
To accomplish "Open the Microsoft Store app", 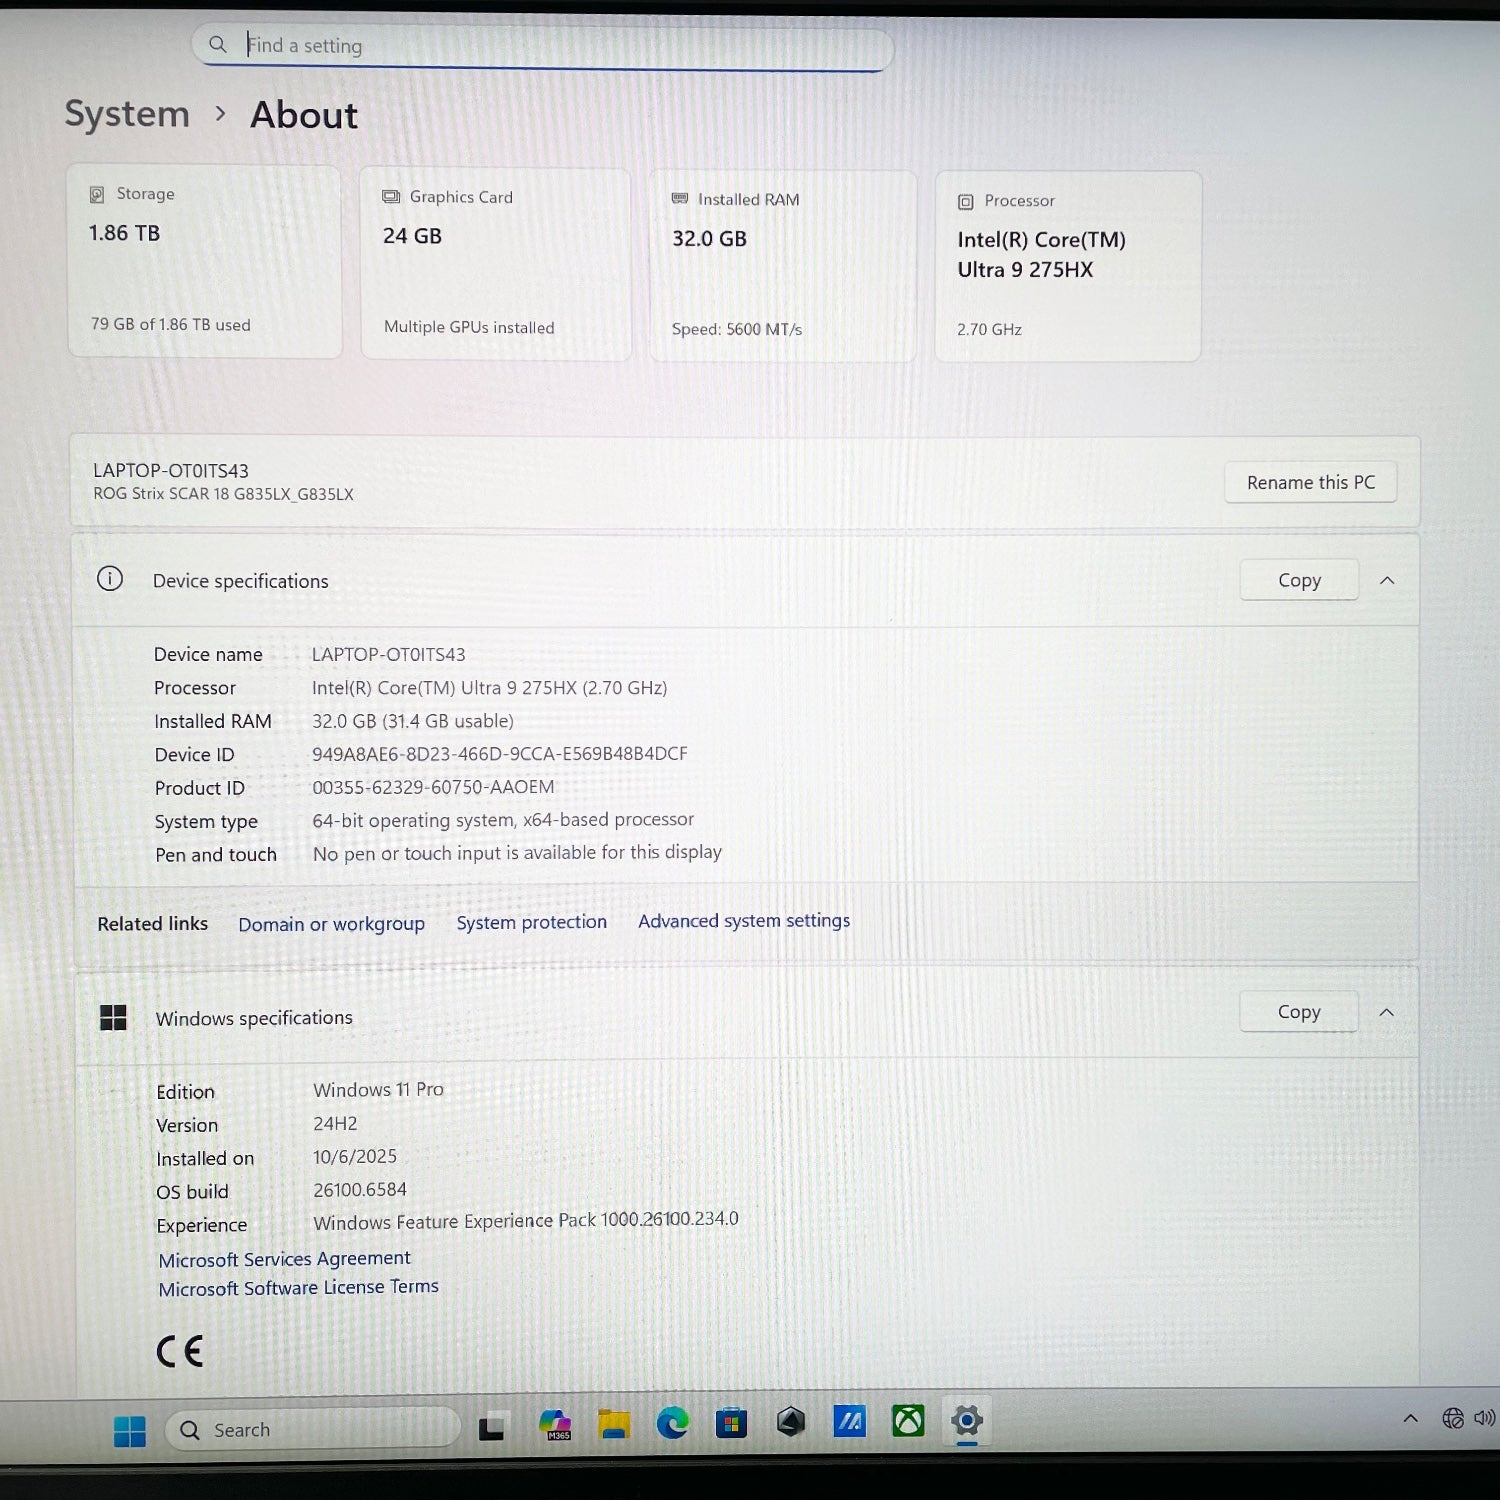I will pyautogui.click(x=731, y=1422).
